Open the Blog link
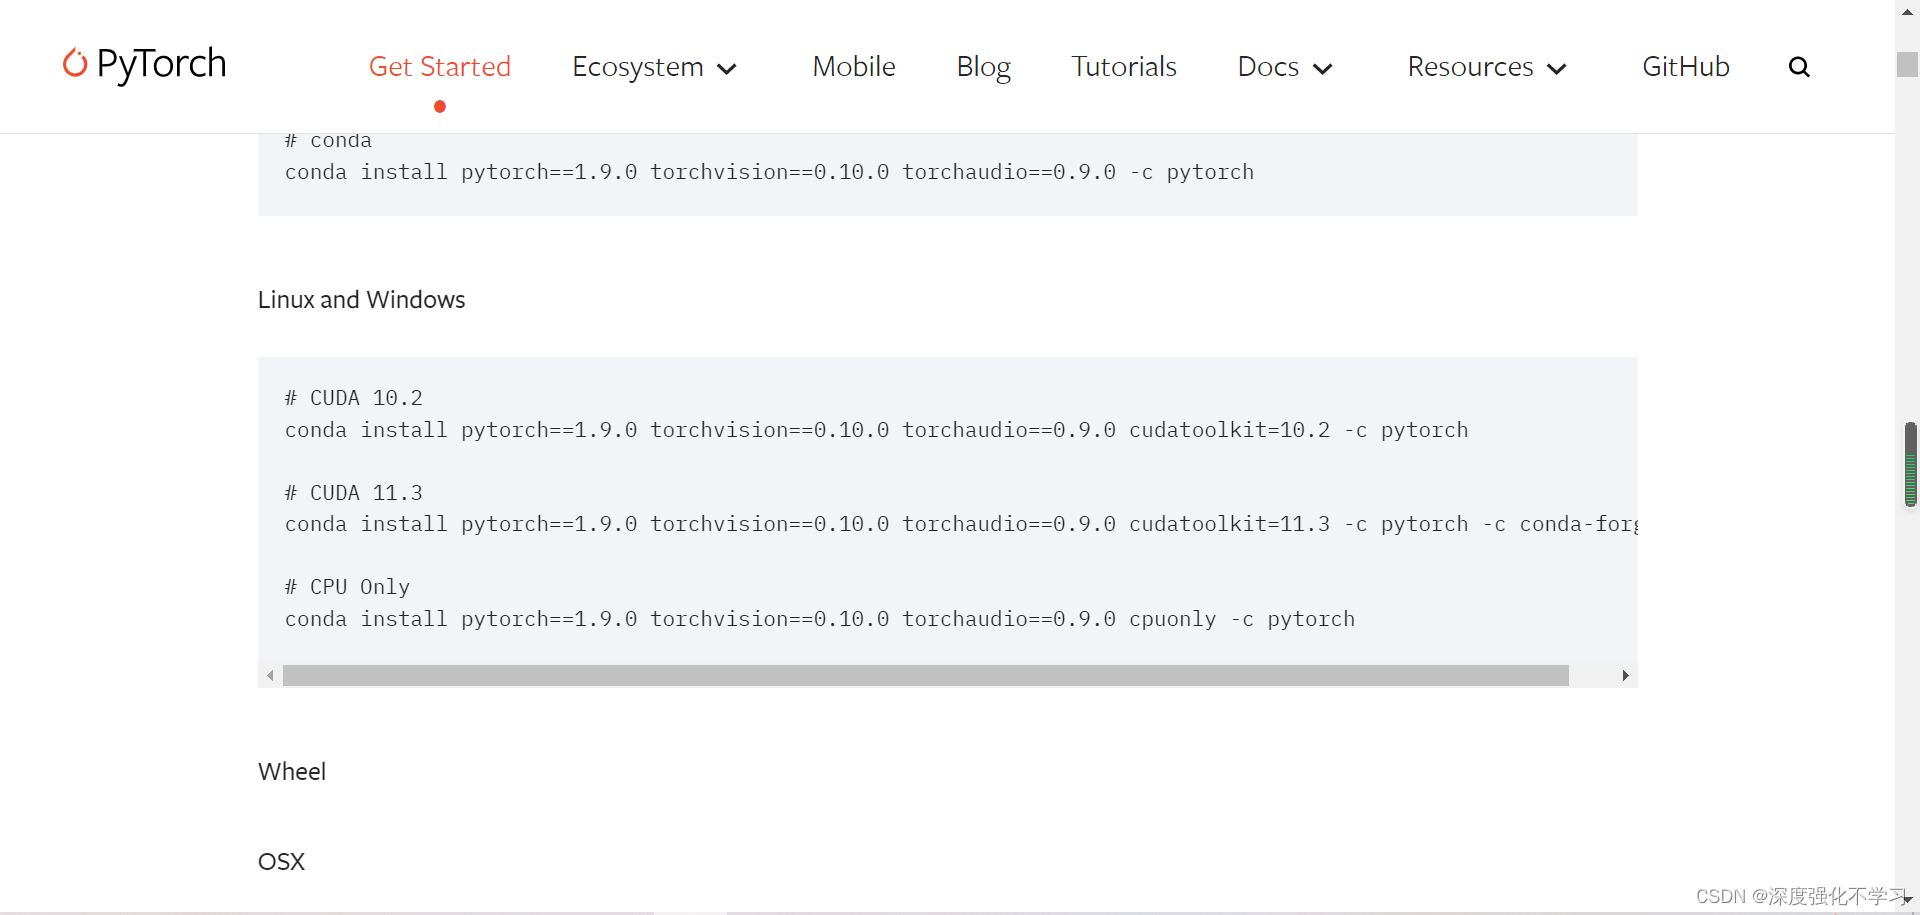The height and width of the screenshot is (915, 1920). click(983, 67)
